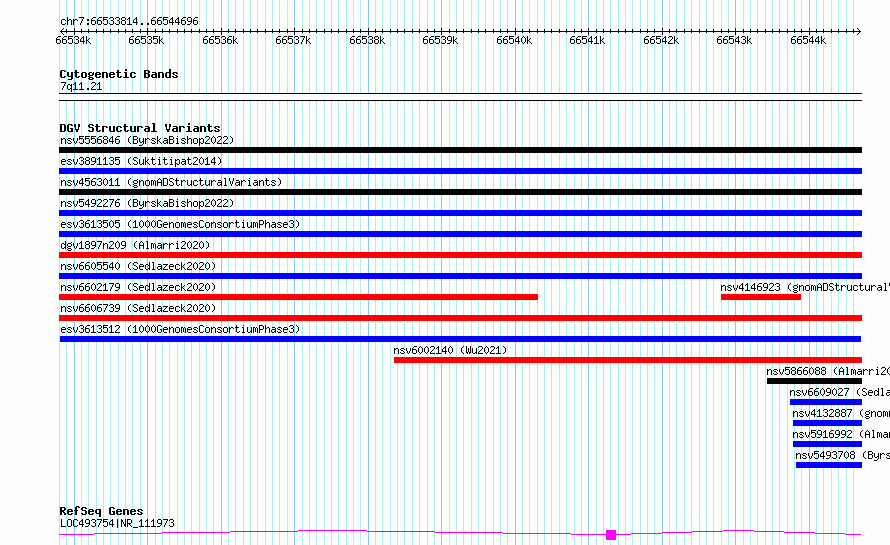Click the 66541k ruler tick label
Image resolution: width=890 pixels, height=545 pixels.
pos(587,40)
